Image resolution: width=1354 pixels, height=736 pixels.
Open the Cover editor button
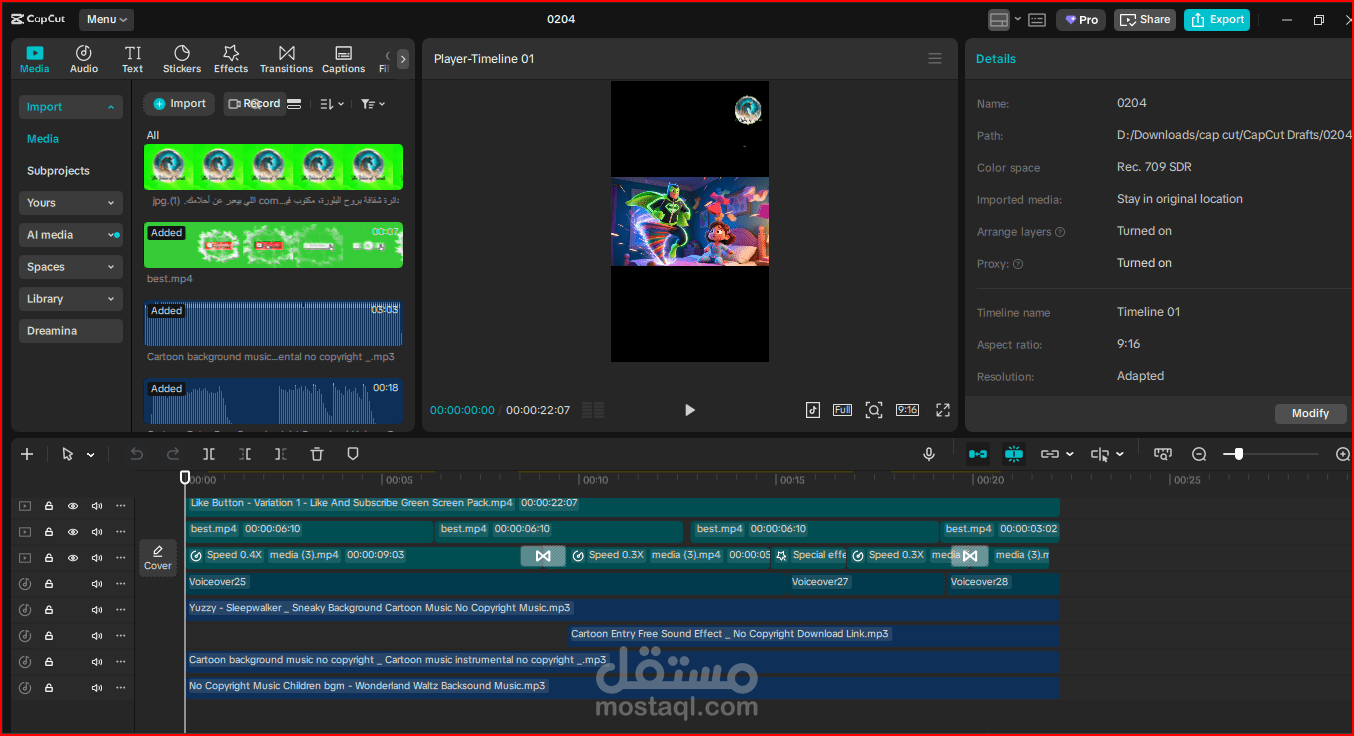pyautogui.click(x=158, y=558)
